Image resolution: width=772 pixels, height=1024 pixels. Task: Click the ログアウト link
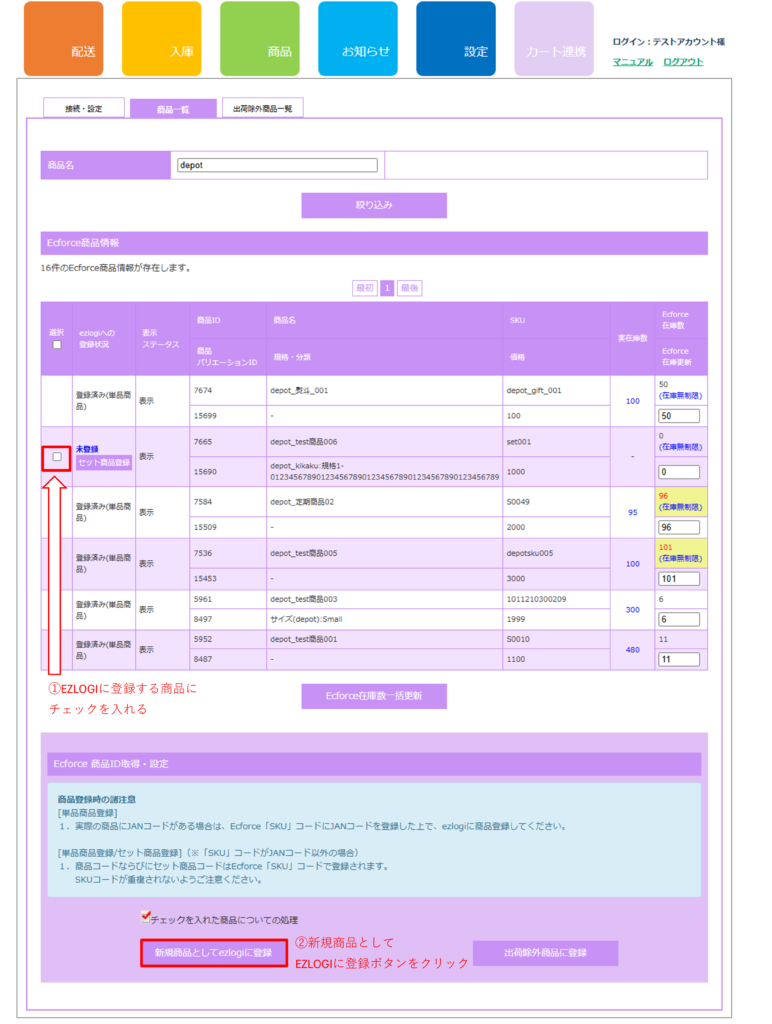(x=683, y=62)
